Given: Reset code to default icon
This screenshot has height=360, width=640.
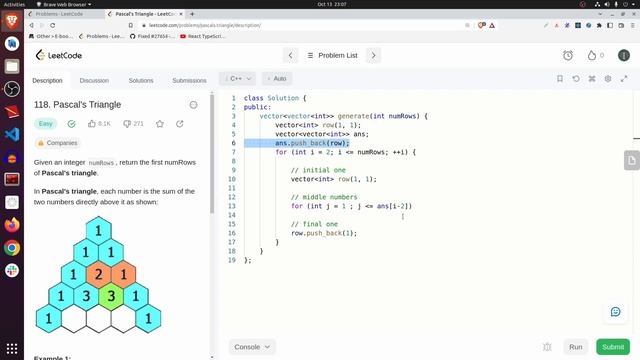Looking at the screenshot, I should tap(576, 78).
